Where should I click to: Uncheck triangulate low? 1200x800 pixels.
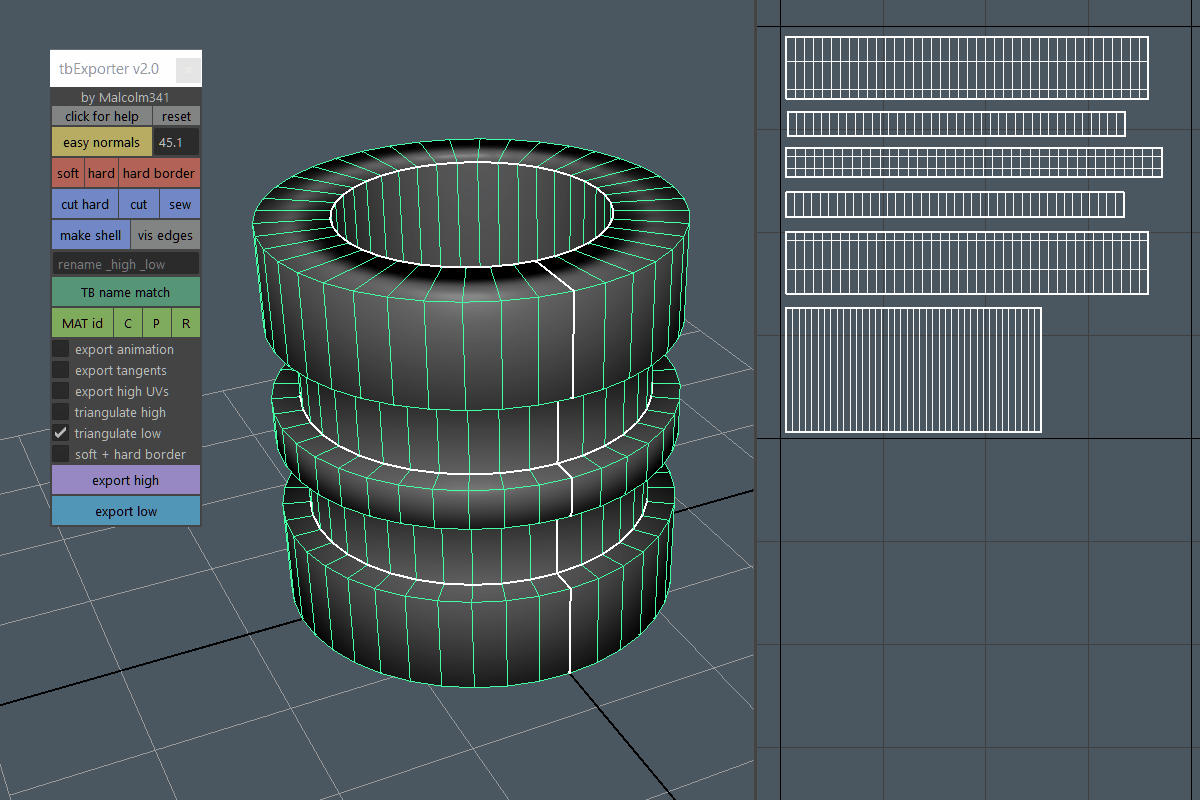[x=61, y=433]
